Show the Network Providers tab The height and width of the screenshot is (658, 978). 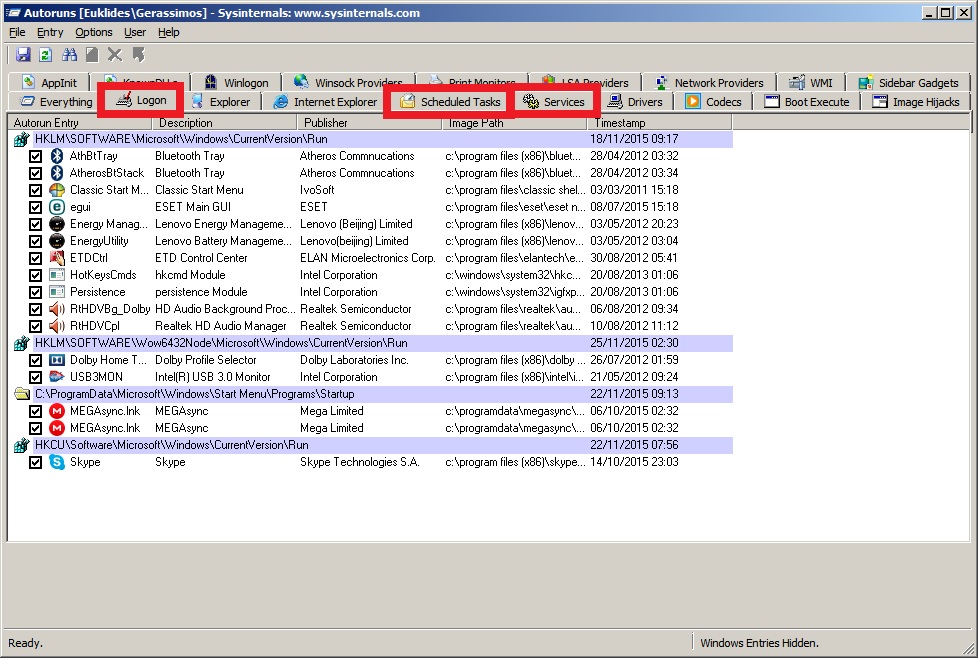pyautogui.click(x=710, y=83)
